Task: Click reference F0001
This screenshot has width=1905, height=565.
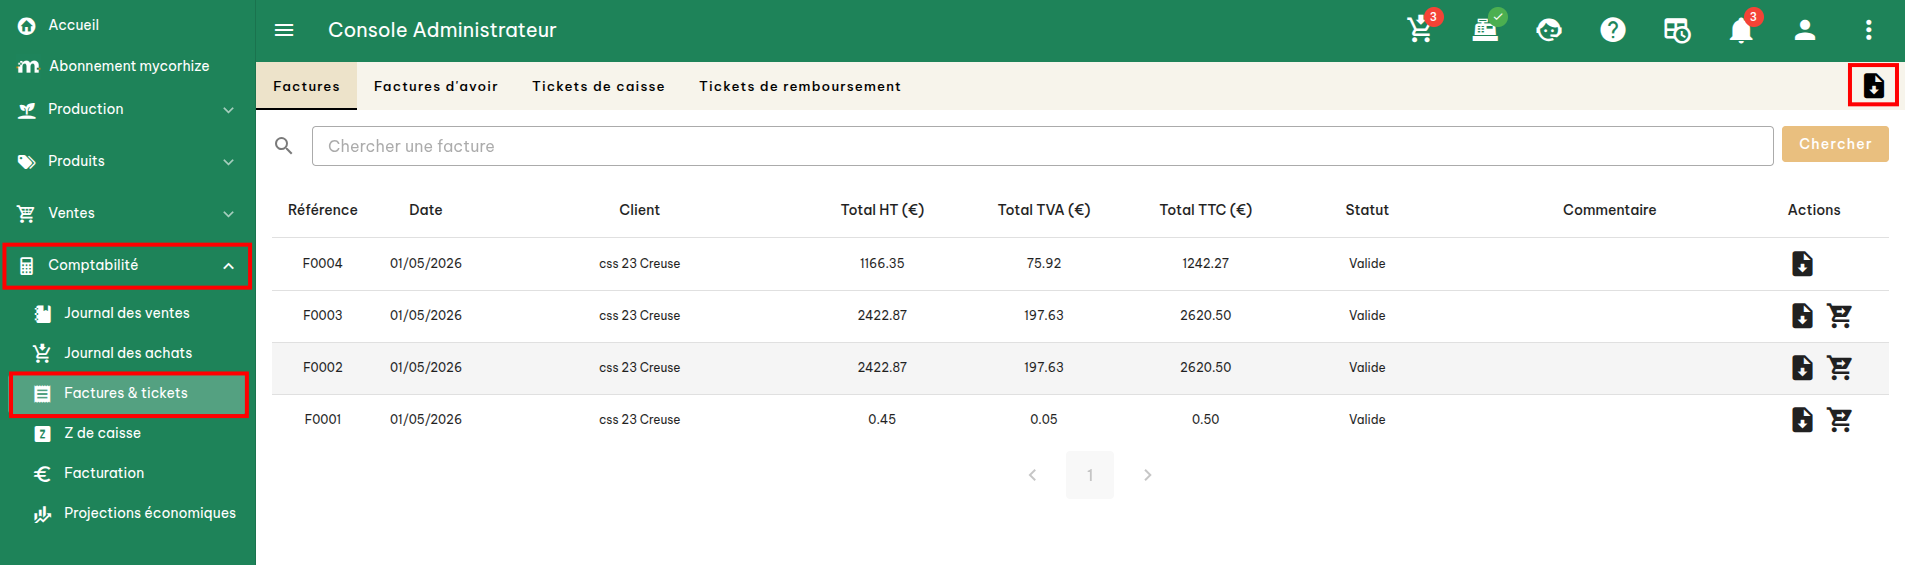Action: 323,420
